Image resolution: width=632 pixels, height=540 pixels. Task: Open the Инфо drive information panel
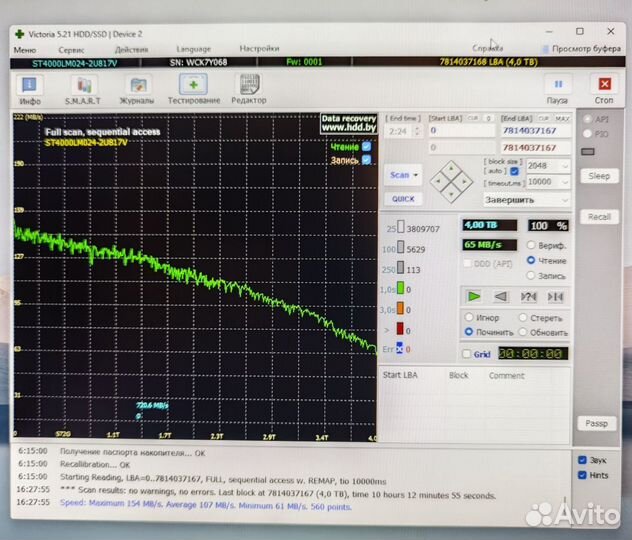[30, 89]
